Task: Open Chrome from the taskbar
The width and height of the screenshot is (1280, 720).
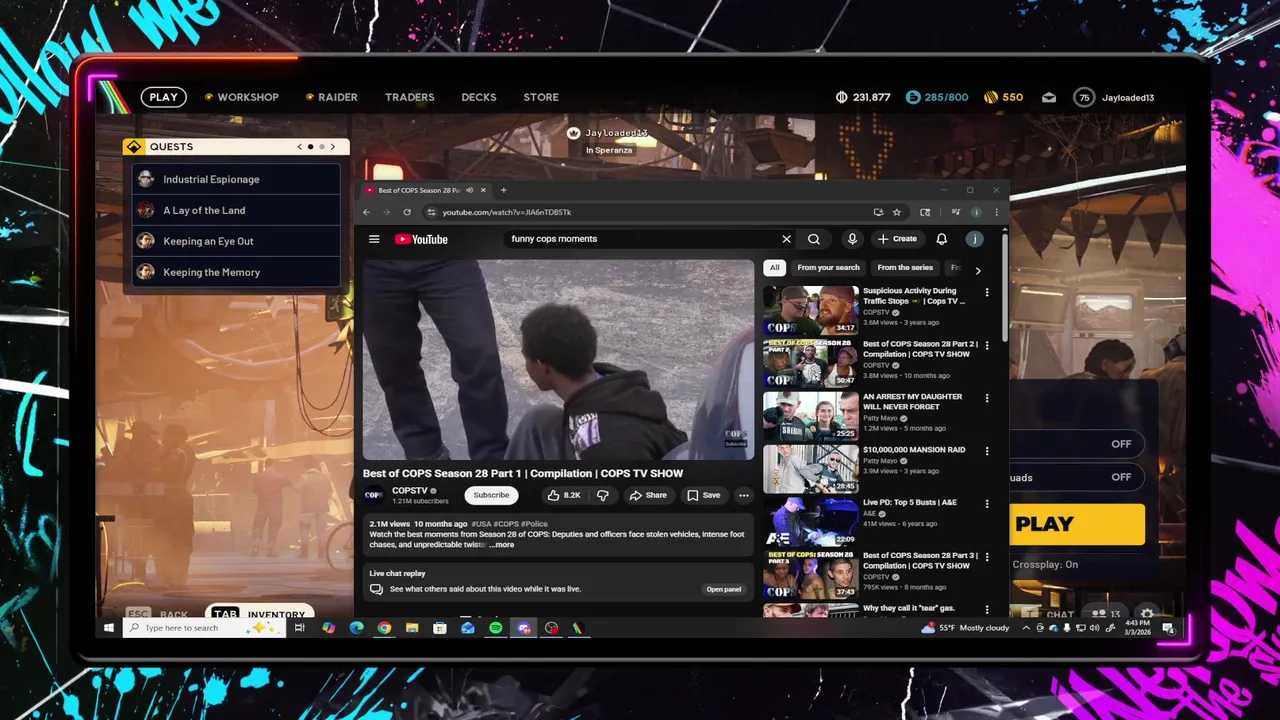Action: tap(384, 628)
